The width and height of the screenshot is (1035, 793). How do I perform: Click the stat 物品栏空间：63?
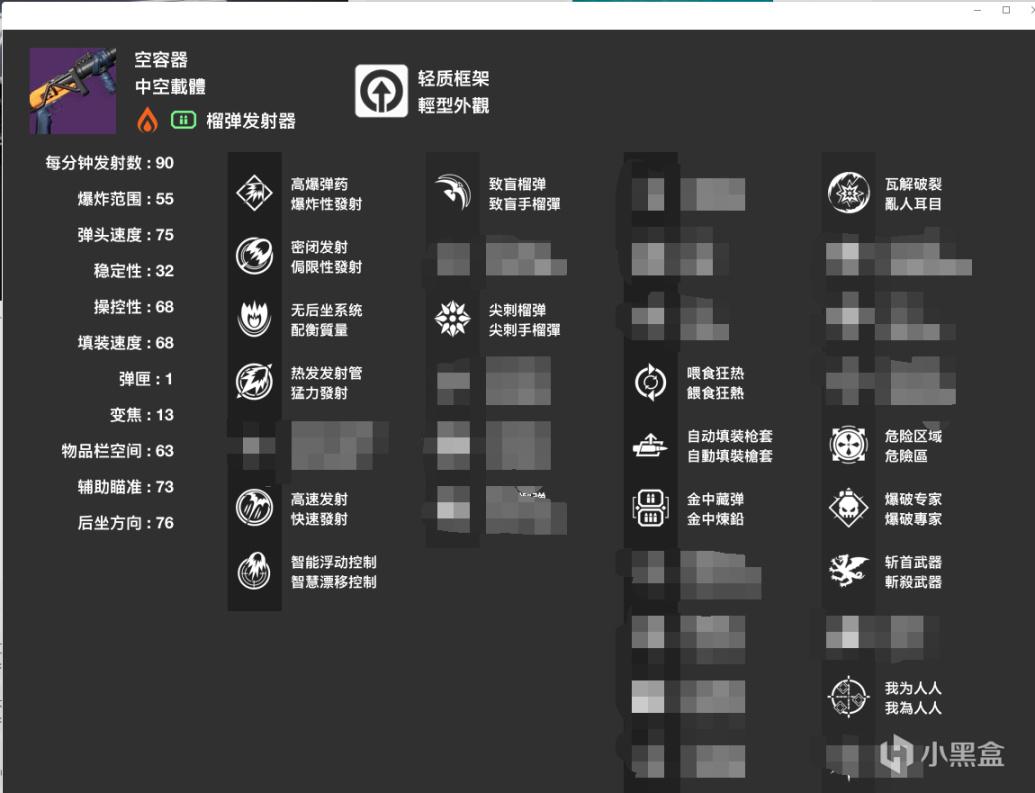point(117,451)
